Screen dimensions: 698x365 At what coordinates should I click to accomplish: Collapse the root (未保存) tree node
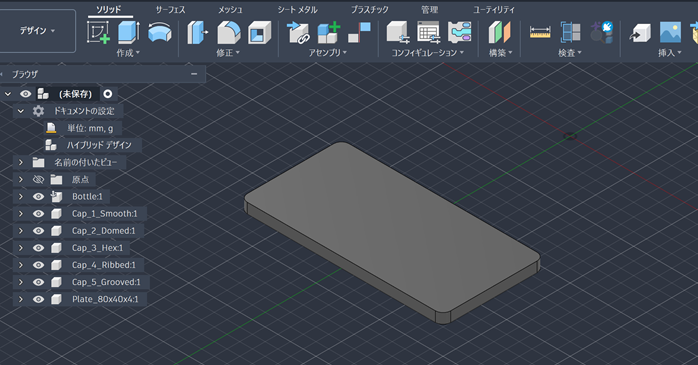point(8,94)
